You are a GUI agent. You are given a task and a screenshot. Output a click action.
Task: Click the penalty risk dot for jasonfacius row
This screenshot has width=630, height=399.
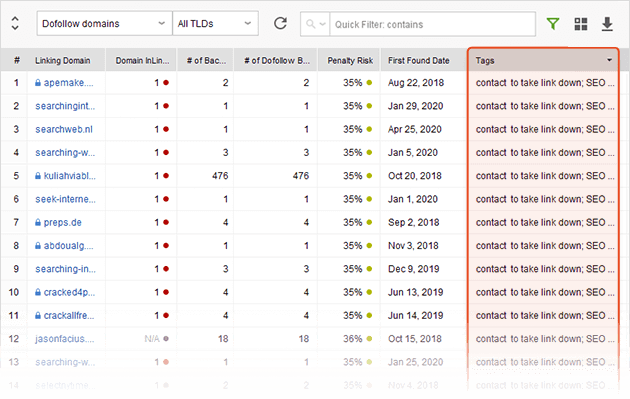369,339
